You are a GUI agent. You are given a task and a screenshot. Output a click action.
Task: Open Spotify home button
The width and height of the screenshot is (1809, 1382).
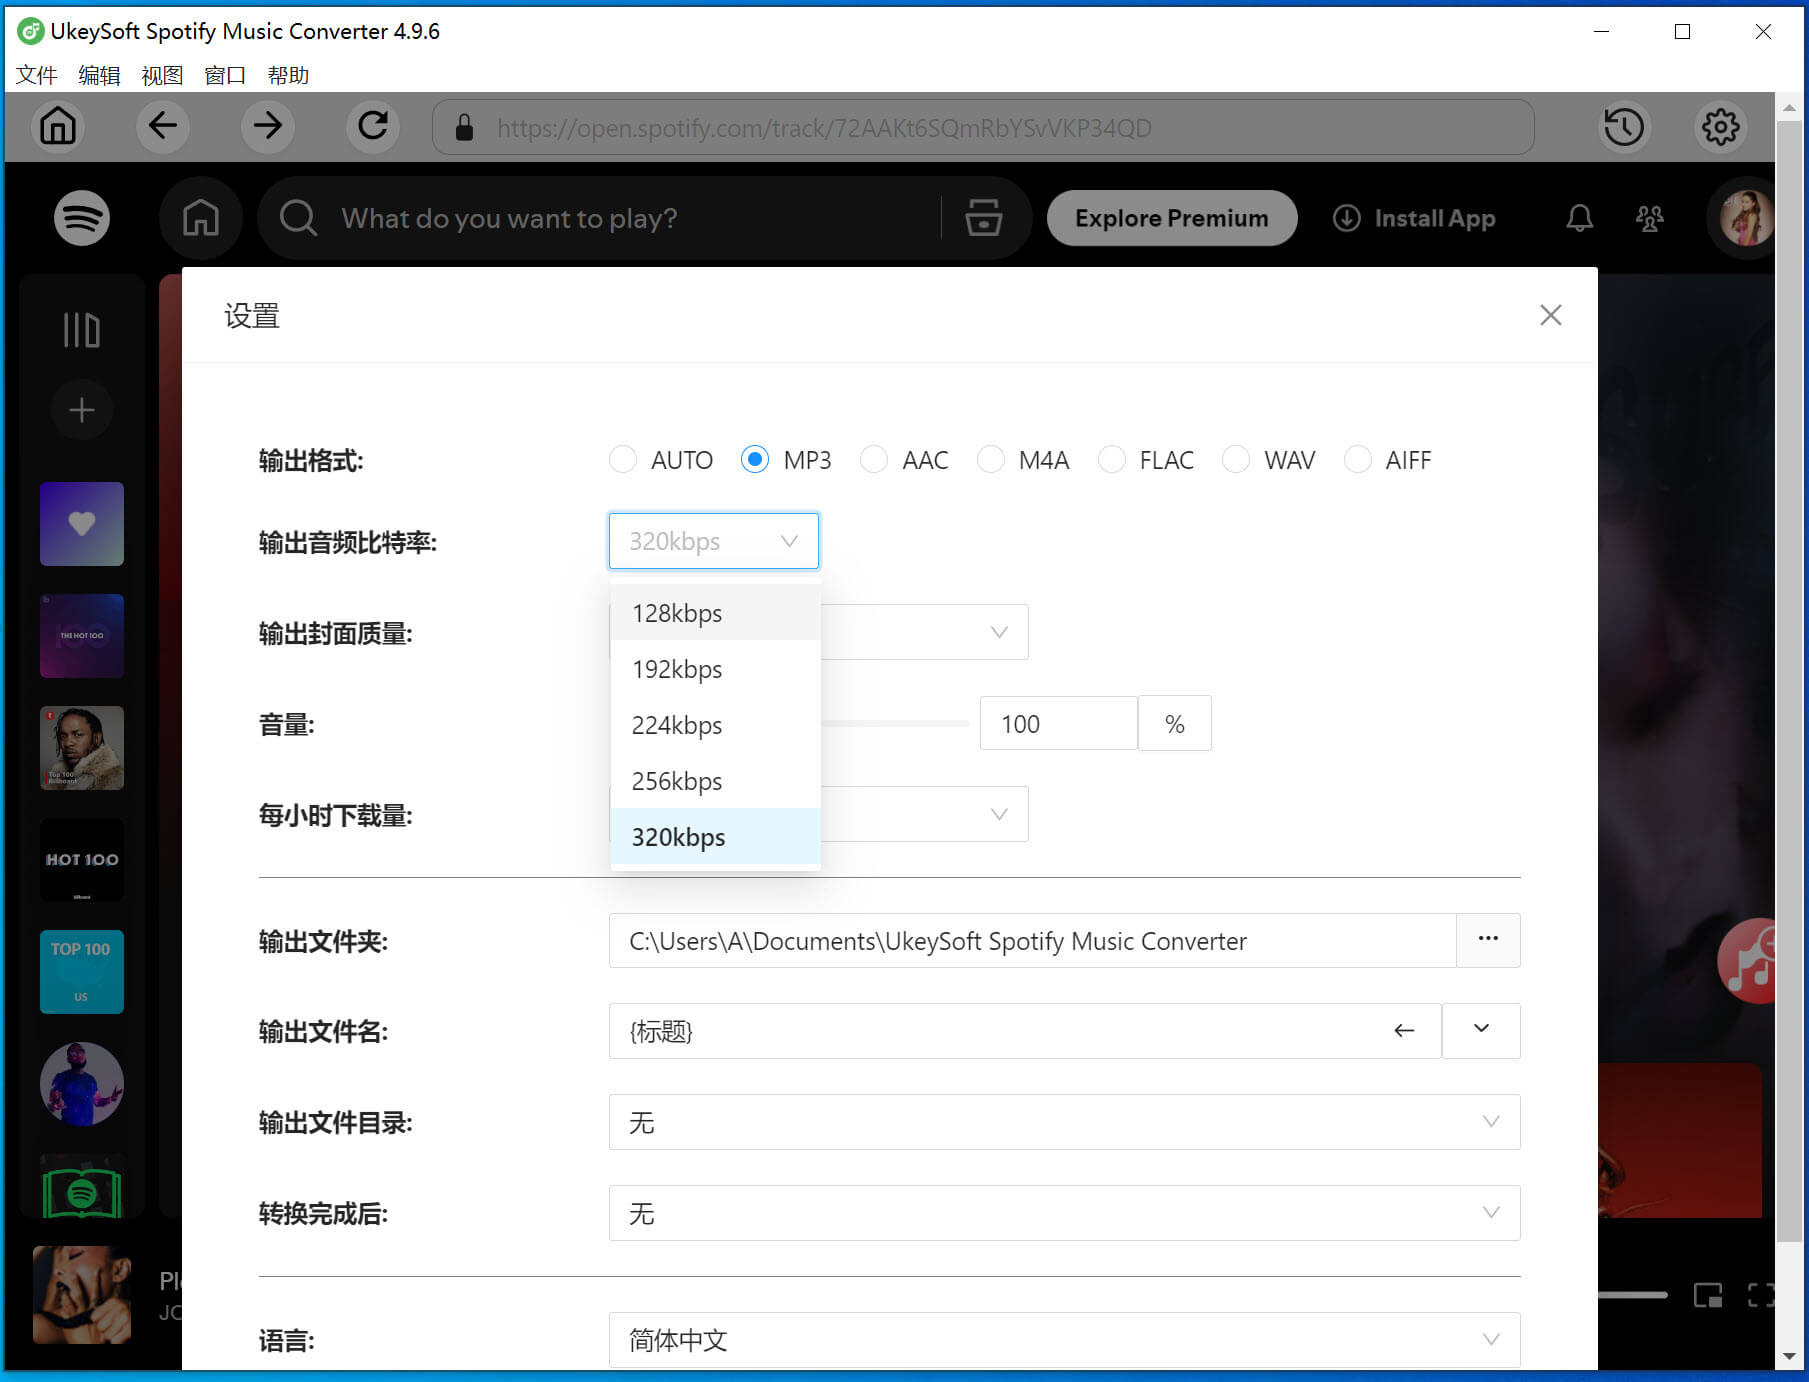coord(200,218)
